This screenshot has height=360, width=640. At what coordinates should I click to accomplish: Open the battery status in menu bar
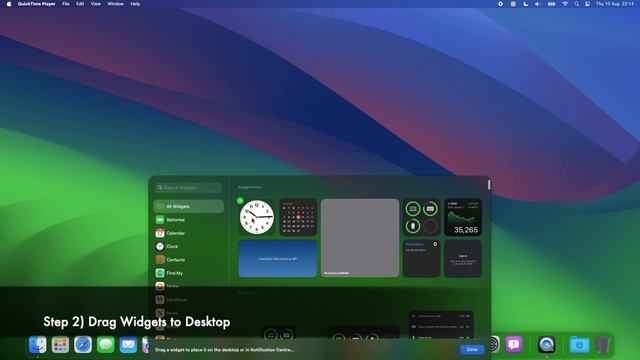click(551, 4)
